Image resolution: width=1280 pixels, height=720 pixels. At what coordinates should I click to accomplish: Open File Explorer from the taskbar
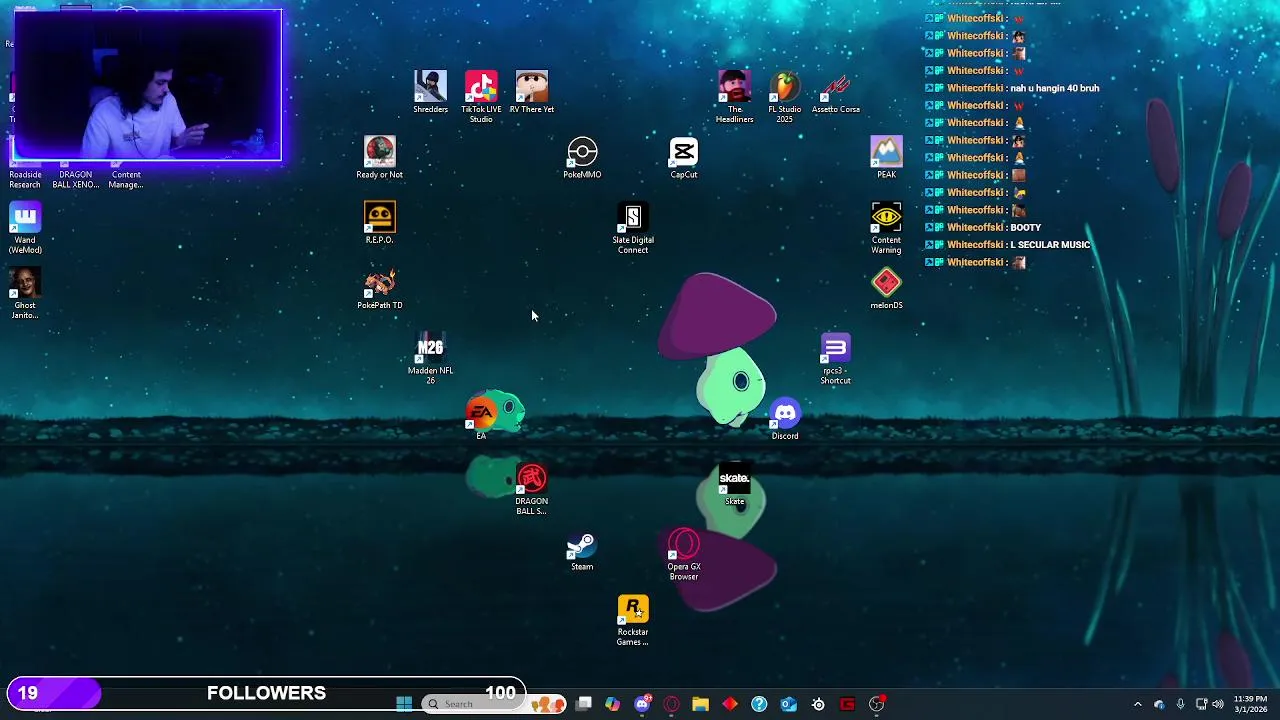700,704
